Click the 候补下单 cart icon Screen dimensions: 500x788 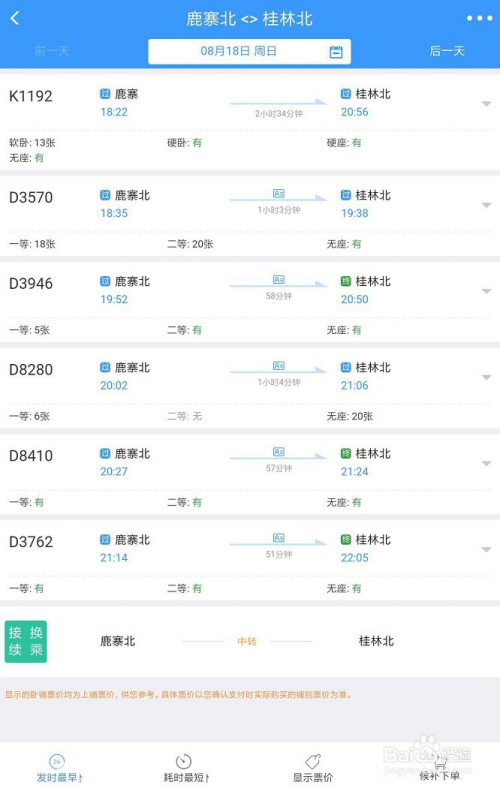coord(440,761)
